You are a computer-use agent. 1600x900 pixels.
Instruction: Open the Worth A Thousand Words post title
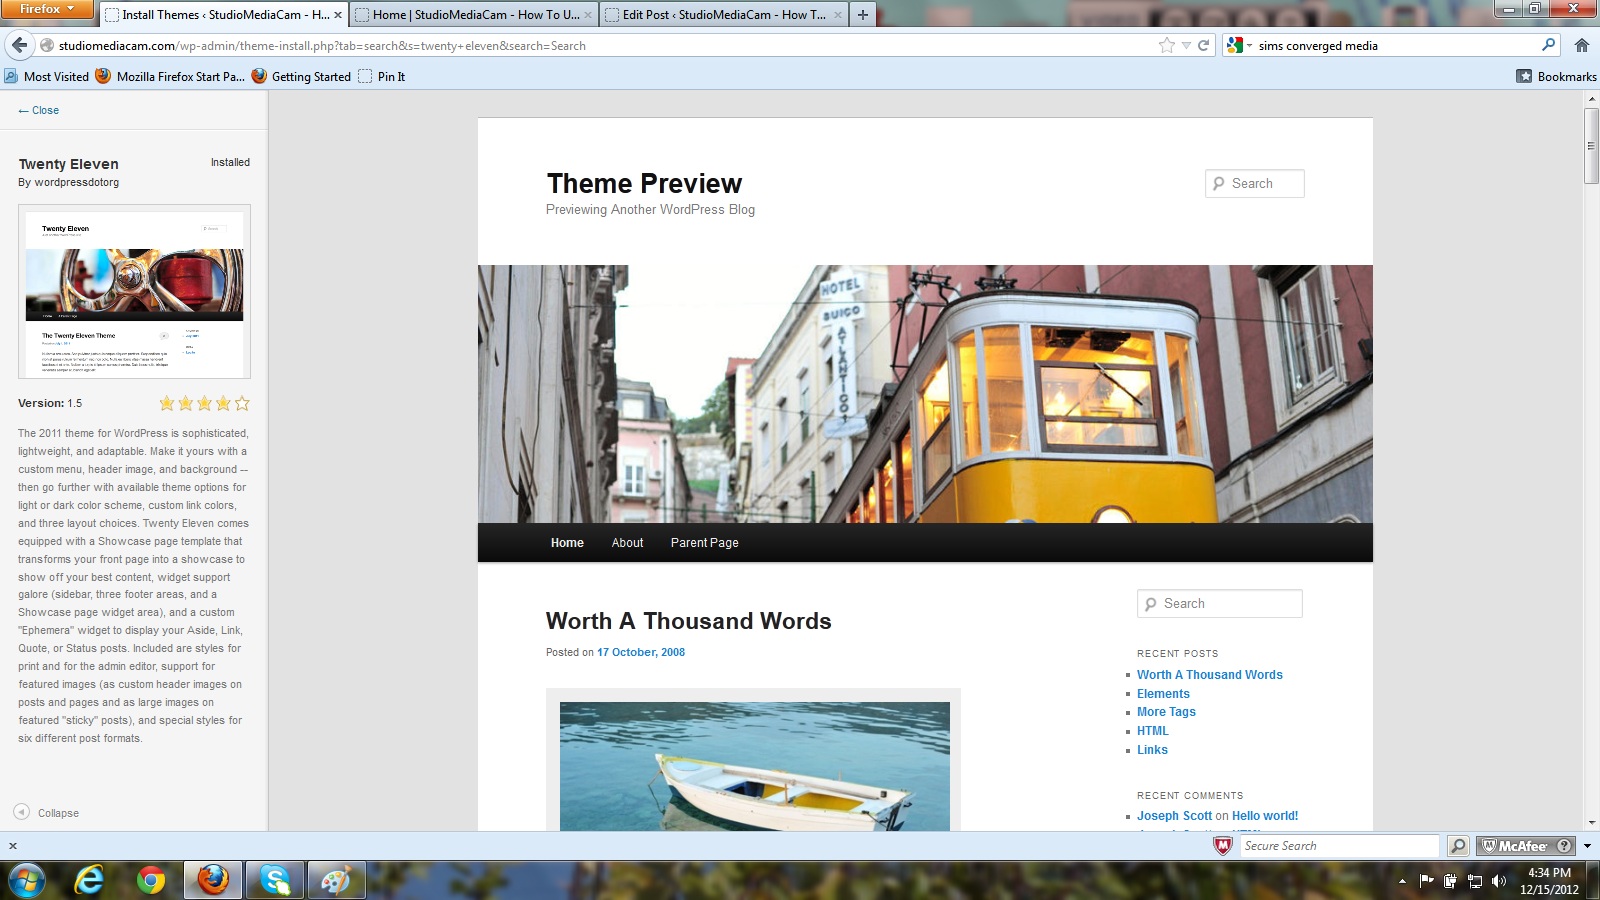pyautogui.click(x=688, y=621)
